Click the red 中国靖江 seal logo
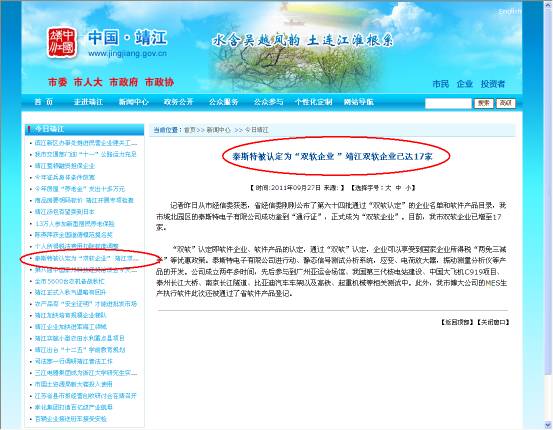 pos(62,43)
